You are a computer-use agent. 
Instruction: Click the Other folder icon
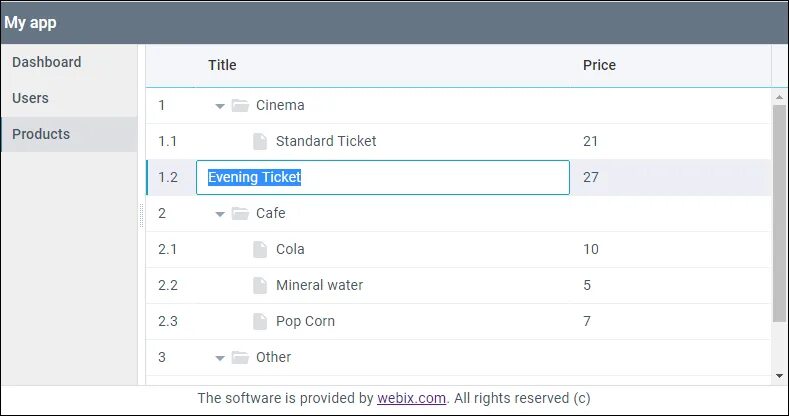point(240,358)
